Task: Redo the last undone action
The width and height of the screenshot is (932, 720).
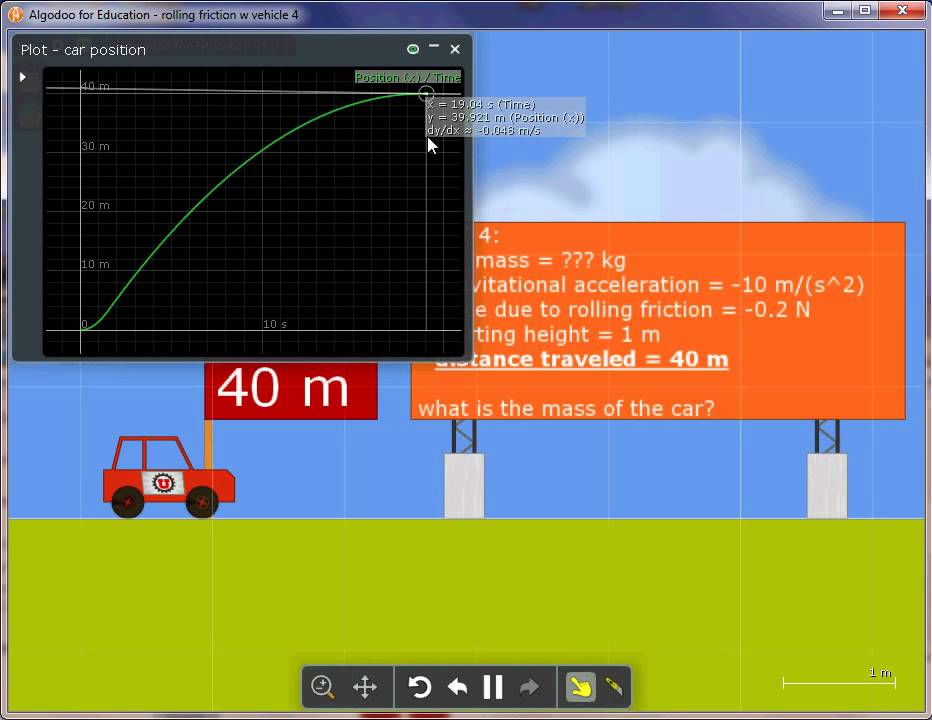Action: pyautogui.click(x=529, y=688)
